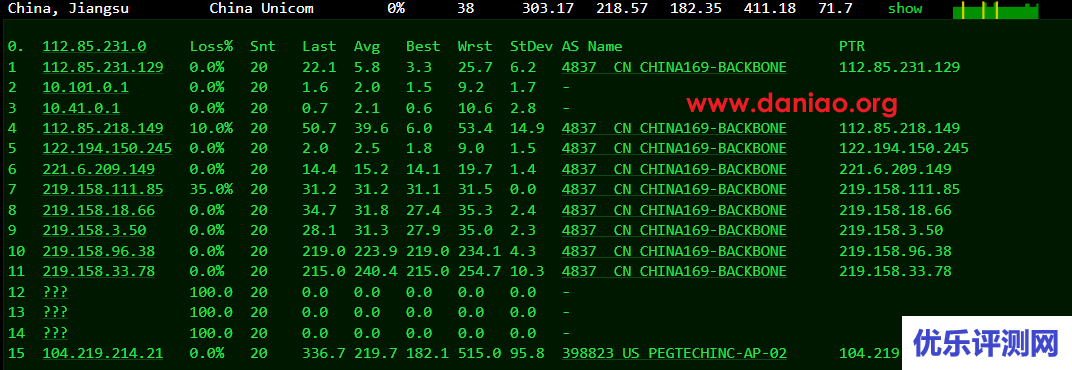Click the www.daniao.org watermark text
Screen dimensions: 1072x370
[x=792, y=104]
